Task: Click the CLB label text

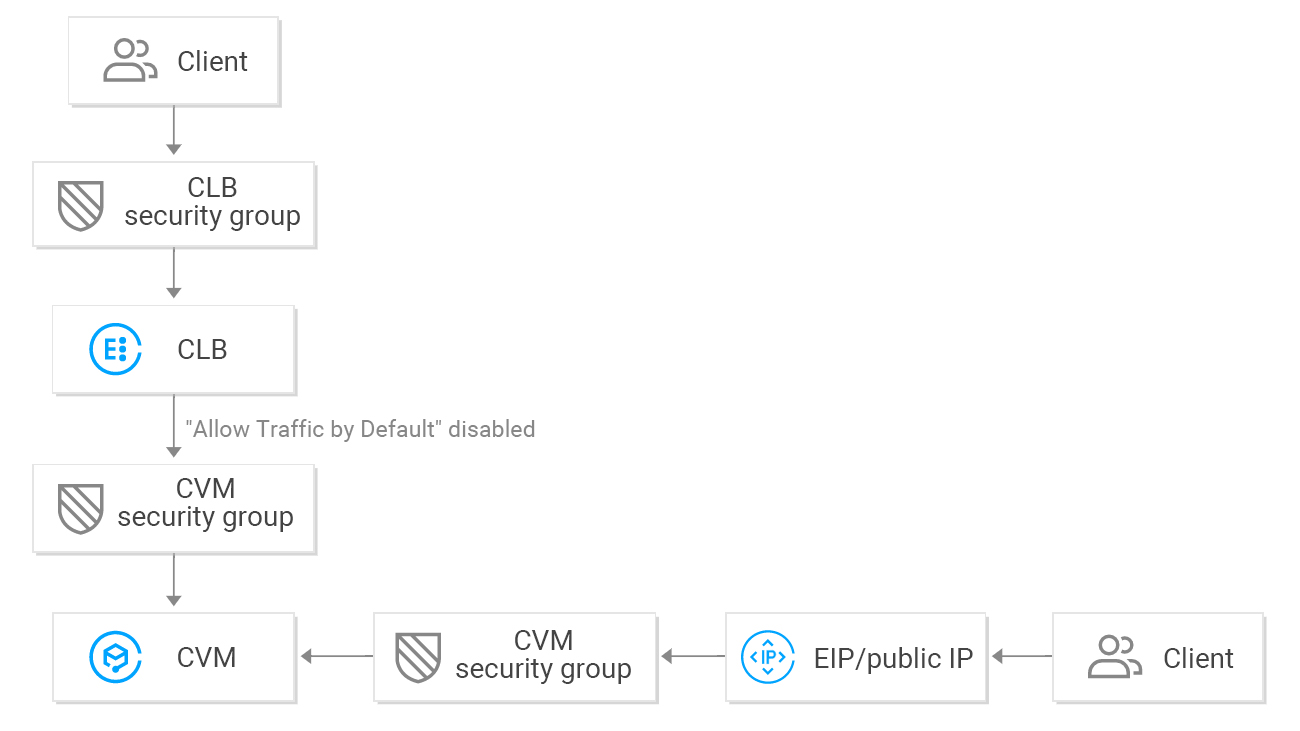Action: [x=202, y=350]
